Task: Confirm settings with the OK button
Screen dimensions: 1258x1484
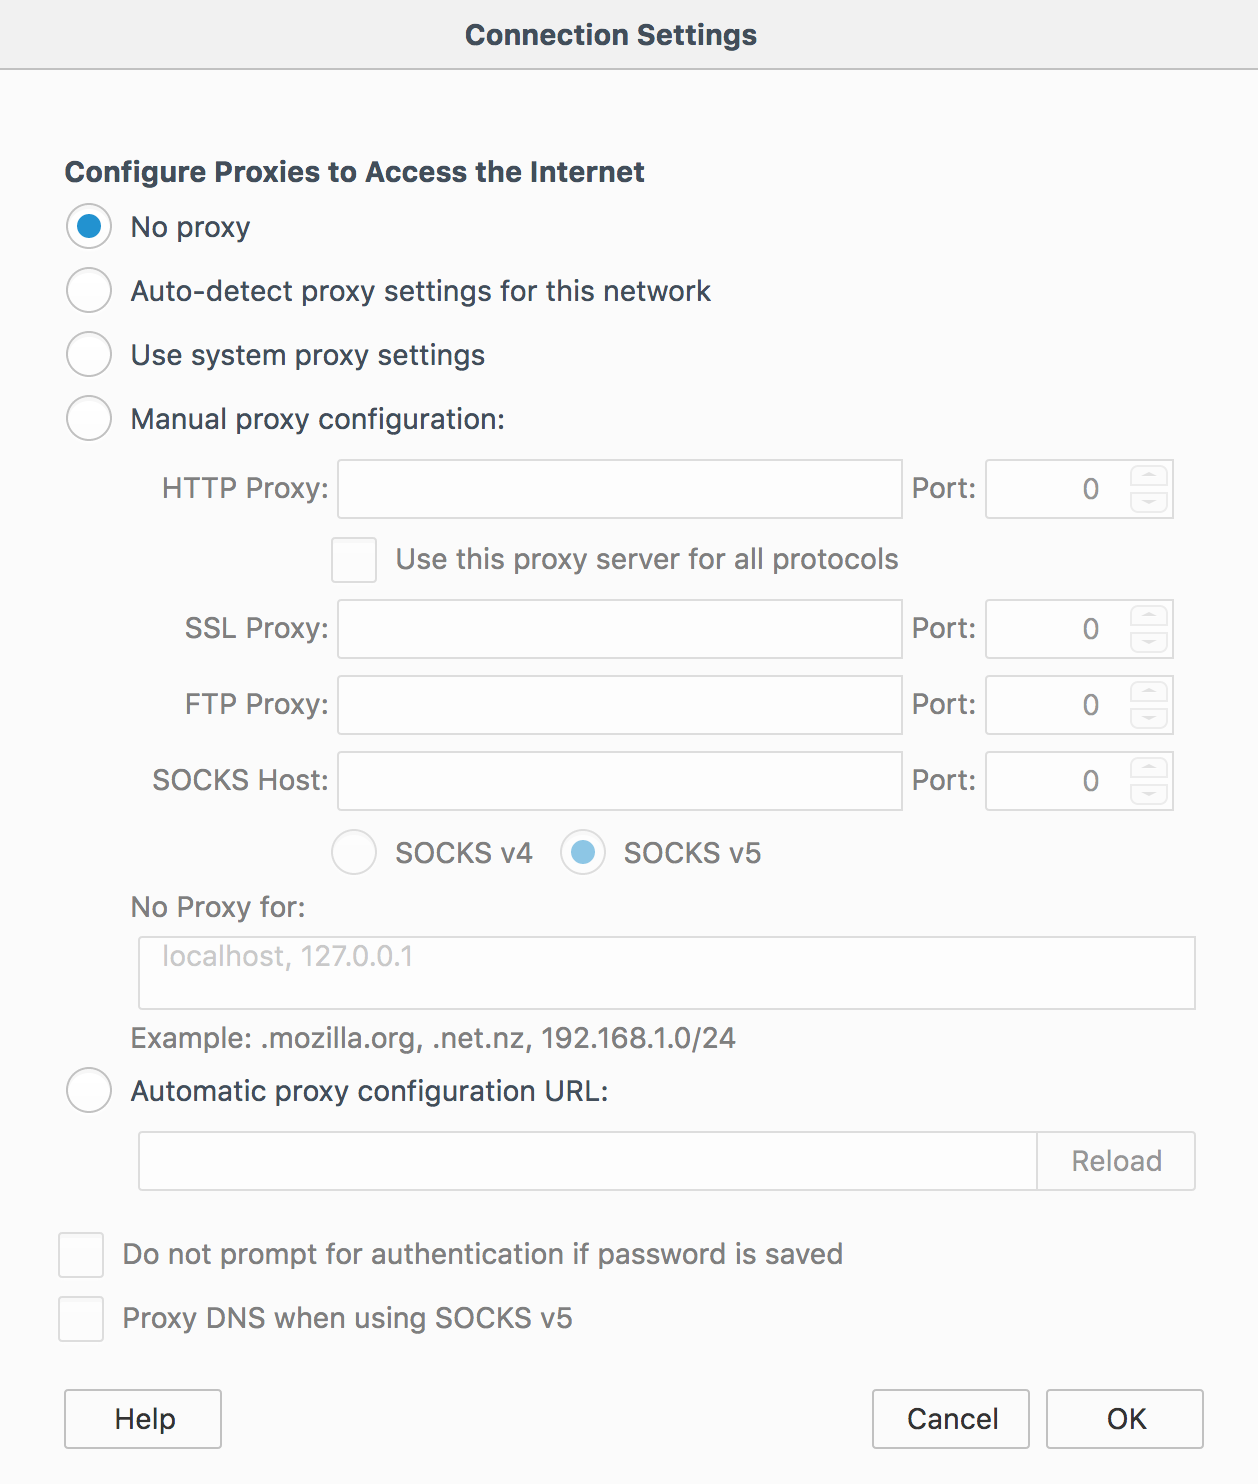Action: [x=1125, y=1419]
